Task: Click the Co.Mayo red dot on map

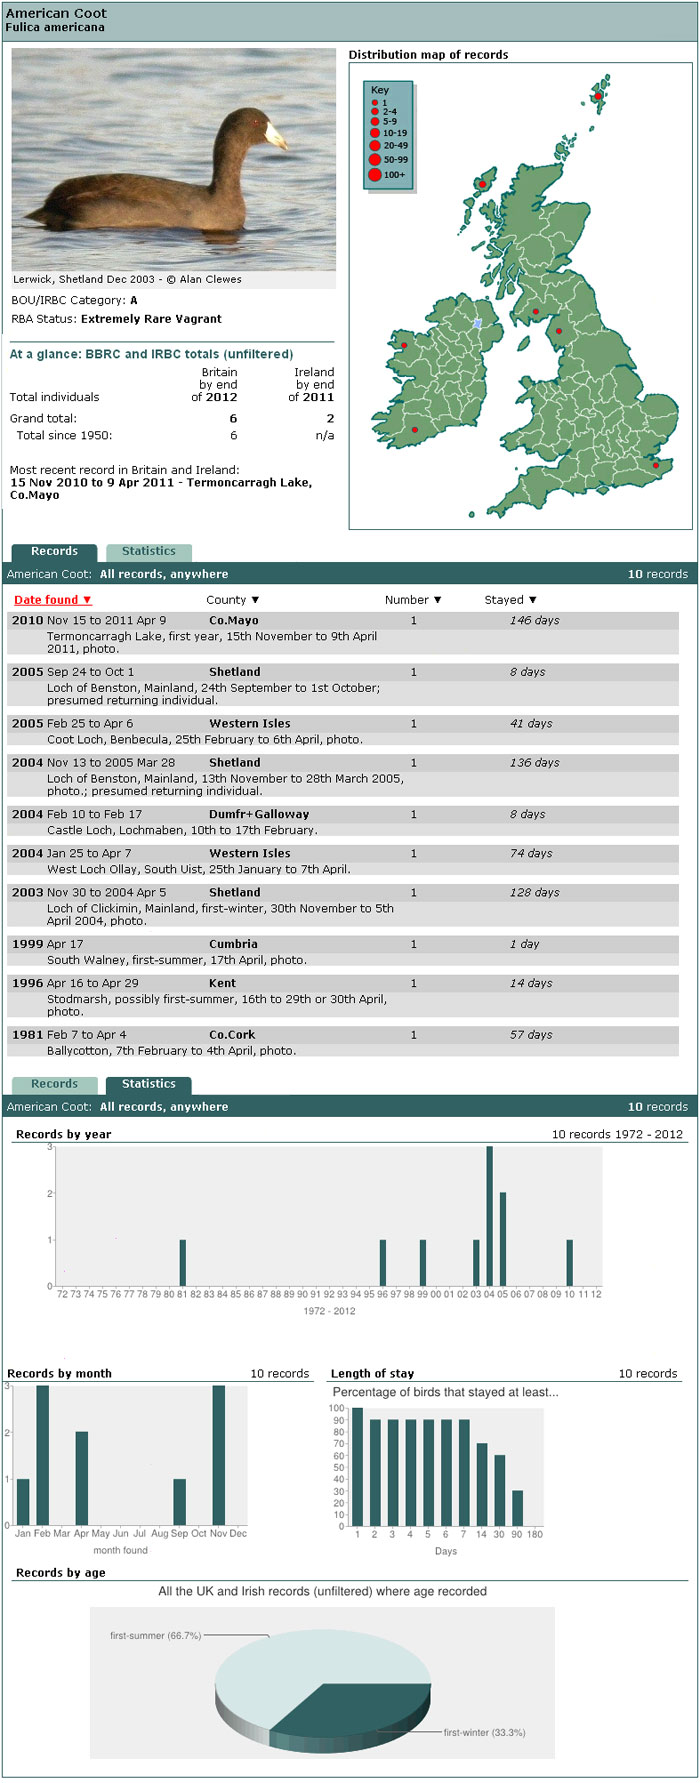Action: 404,346
